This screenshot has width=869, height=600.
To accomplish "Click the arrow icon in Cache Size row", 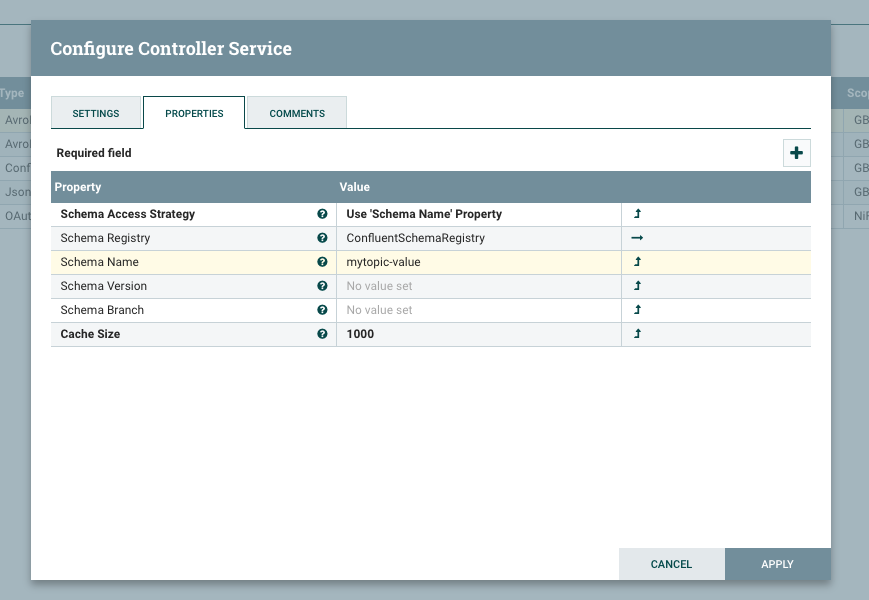I will pos(637,334).
